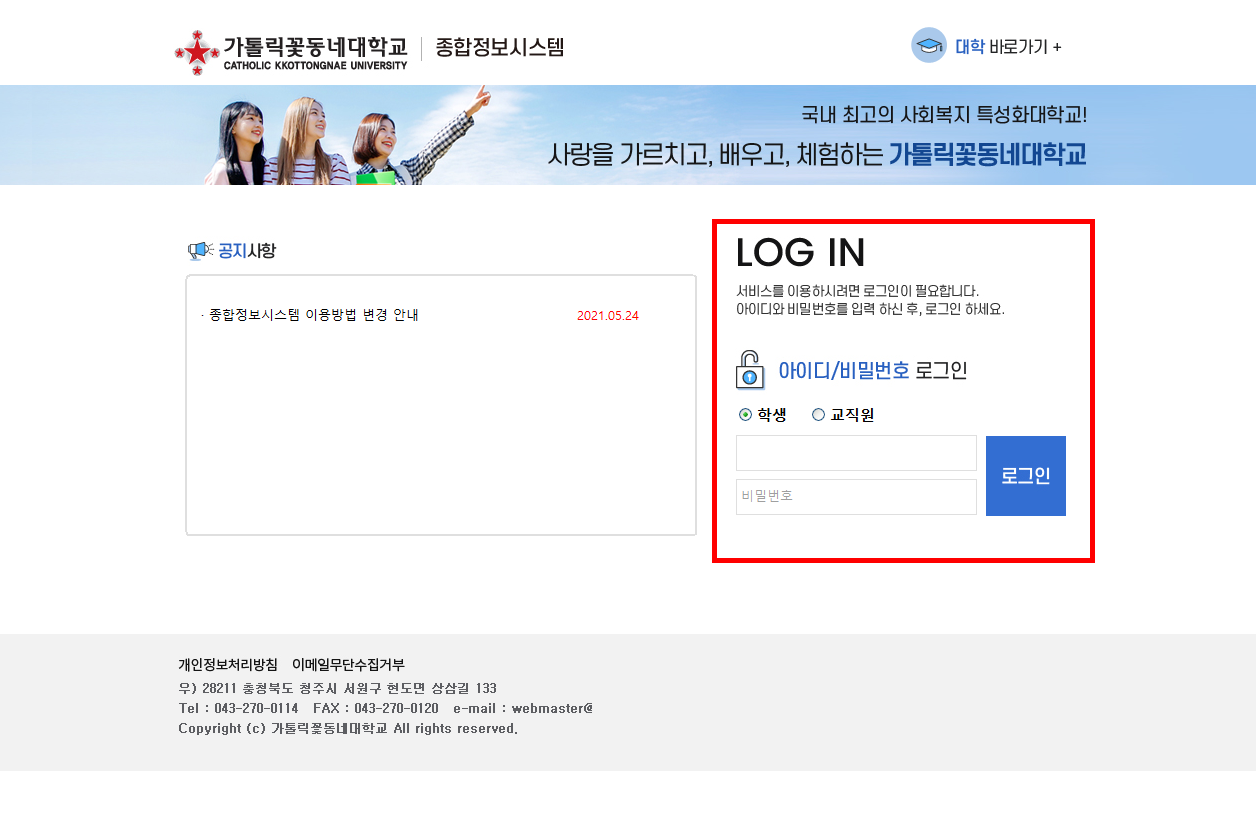Click the 공지사항 section heading
The image size is (1256, 837).
click(246, 251)
